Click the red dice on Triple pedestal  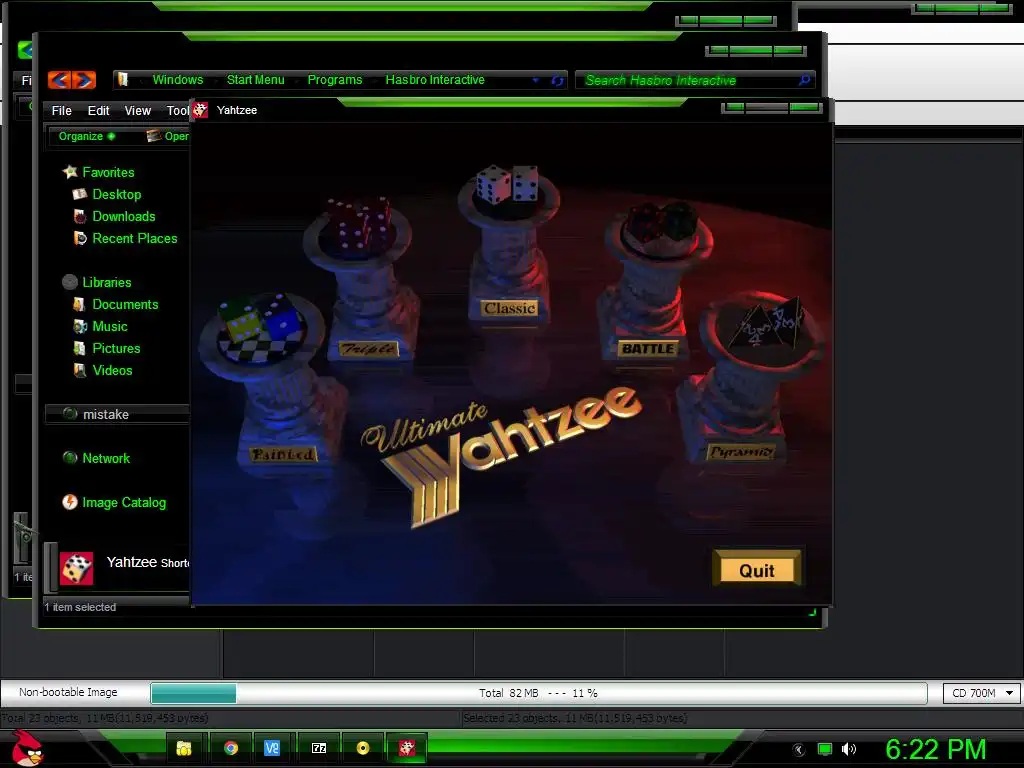pos(359,223)
